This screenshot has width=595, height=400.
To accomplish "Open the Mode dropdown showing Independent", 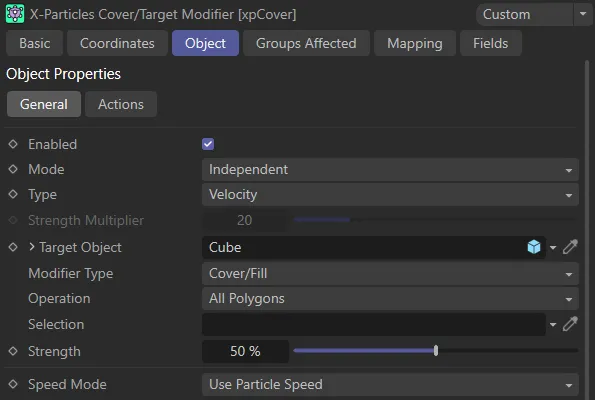I will coord(390,170).
